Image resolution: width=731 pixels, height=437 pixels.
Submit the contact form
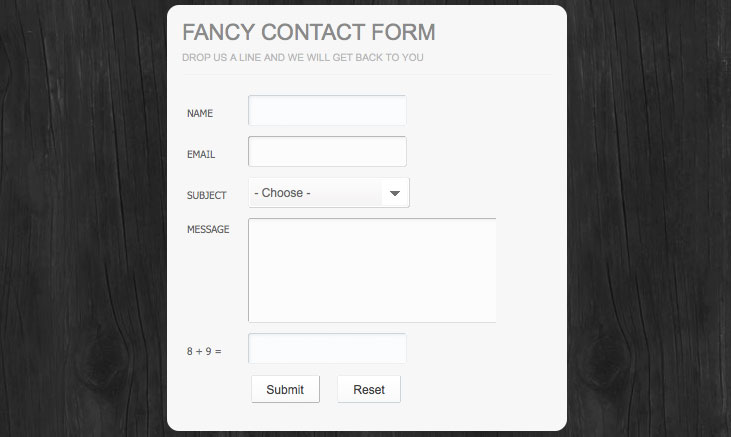[285, 389]
